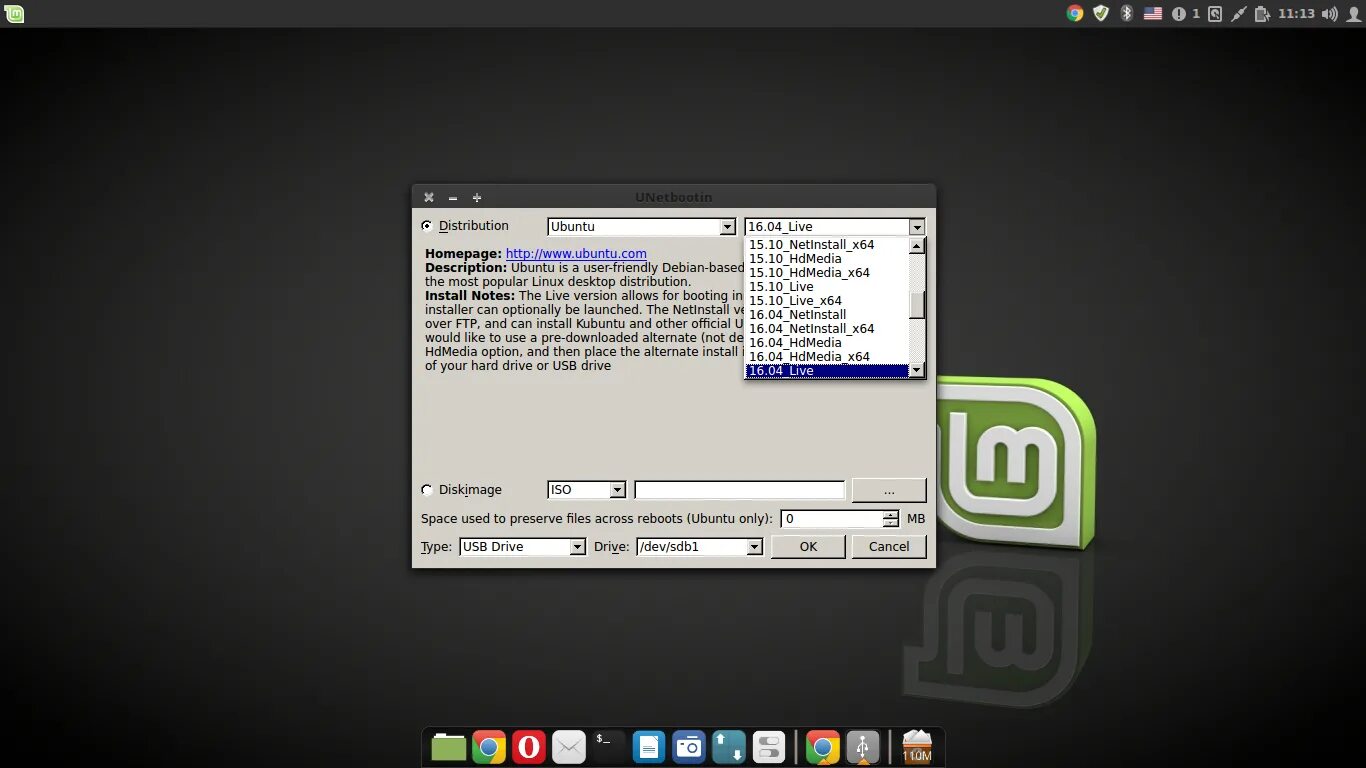Choose 16.04_HdMedia_x64 from the version list

click(827, 357)
